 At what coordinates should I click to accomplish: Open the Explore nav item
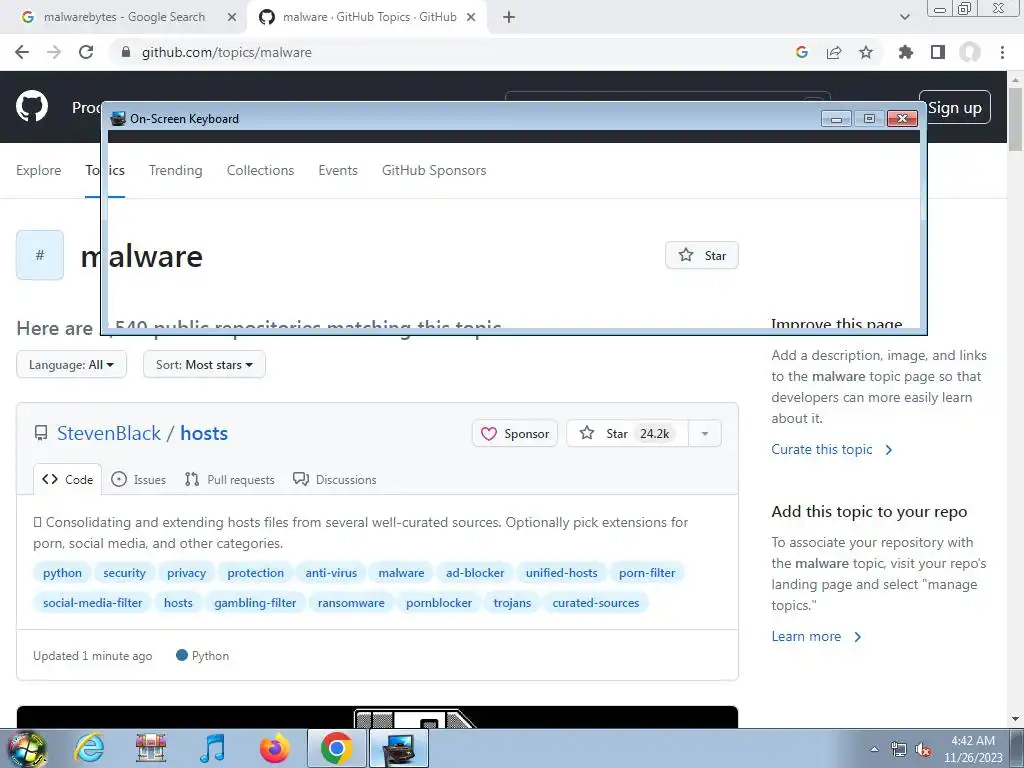[39, 170]
